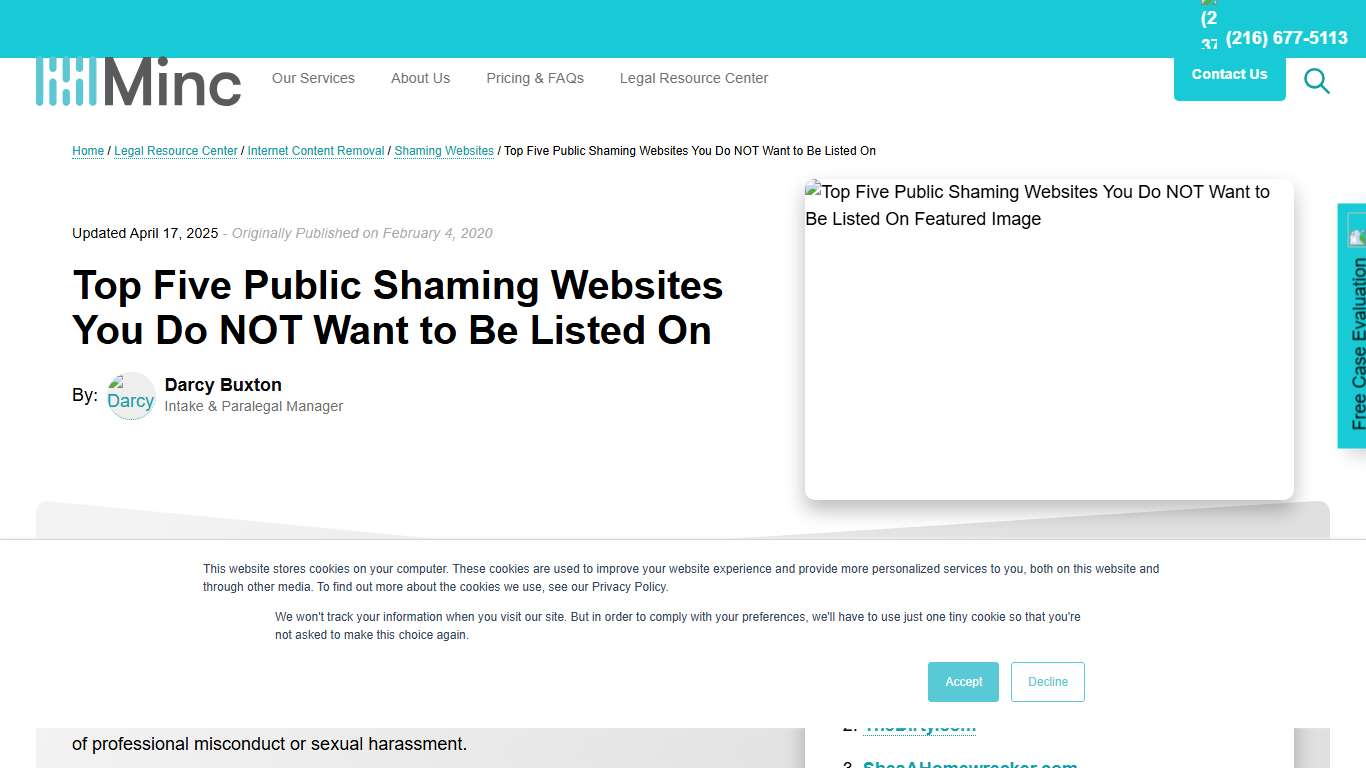This screenshot has width=1366, height=768.
Task: Call the (216) 677-5113 phone link
Action: [1287, 37]
